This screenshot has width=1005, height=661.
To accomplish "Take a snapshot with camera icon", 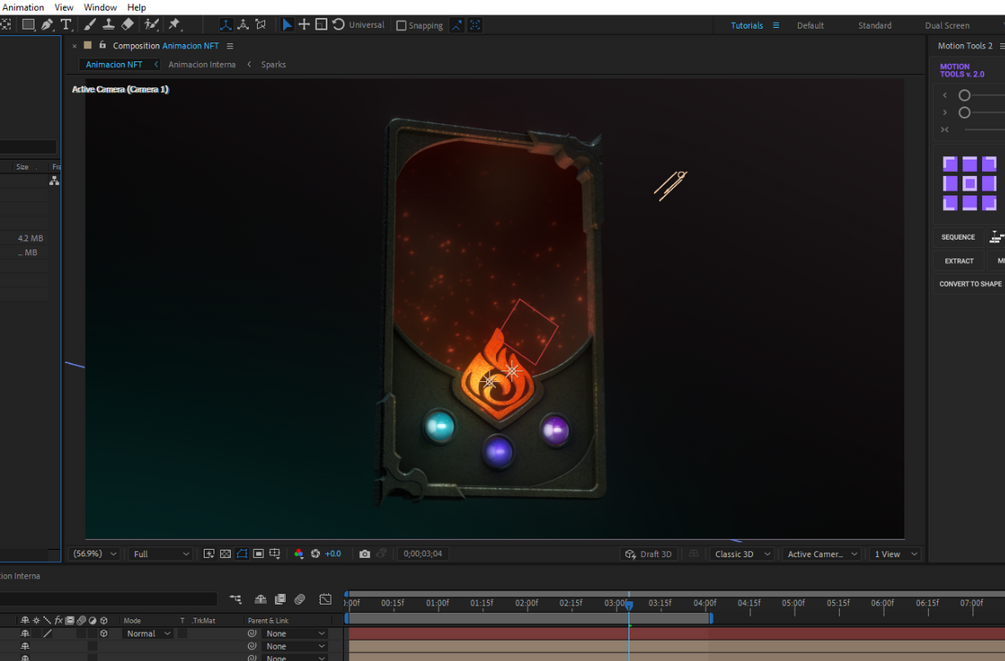I will (x=365, y=554).
